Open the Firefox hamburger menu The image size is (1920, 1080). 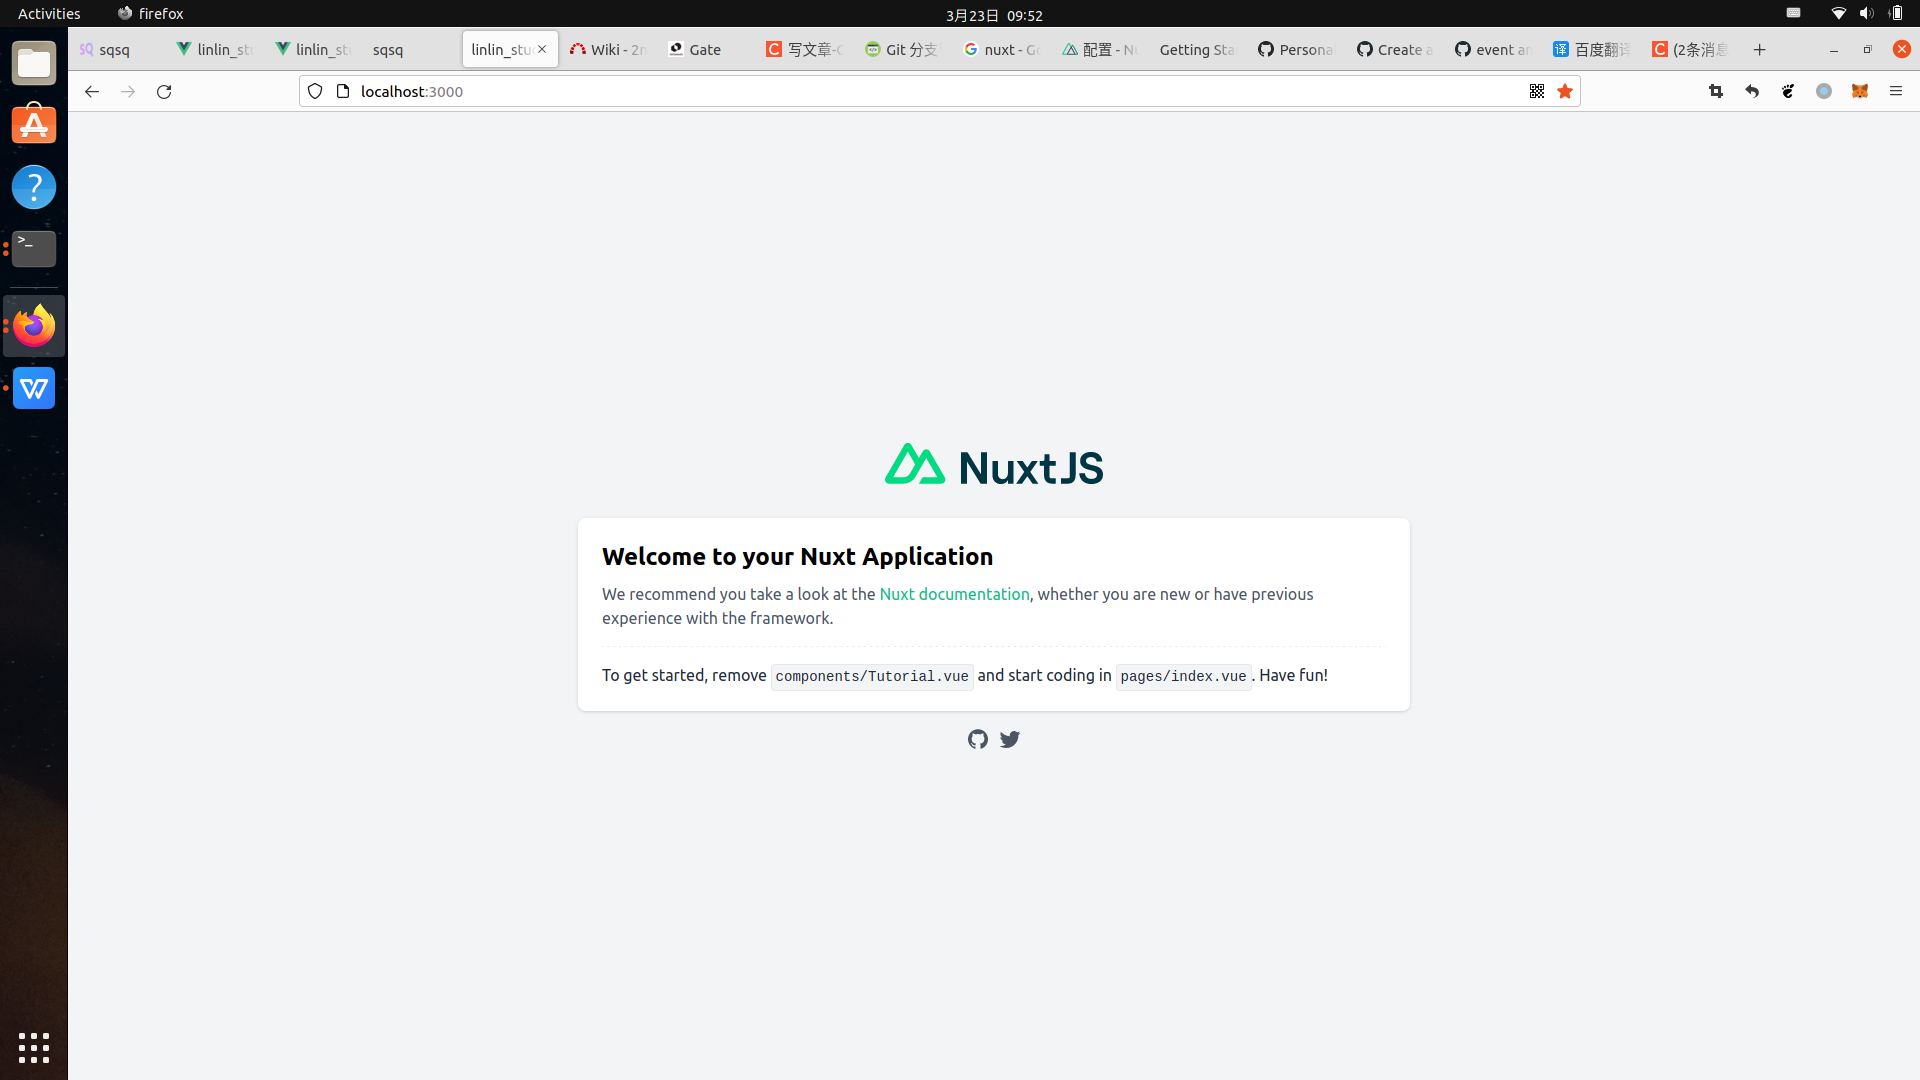coord(1895,91)
